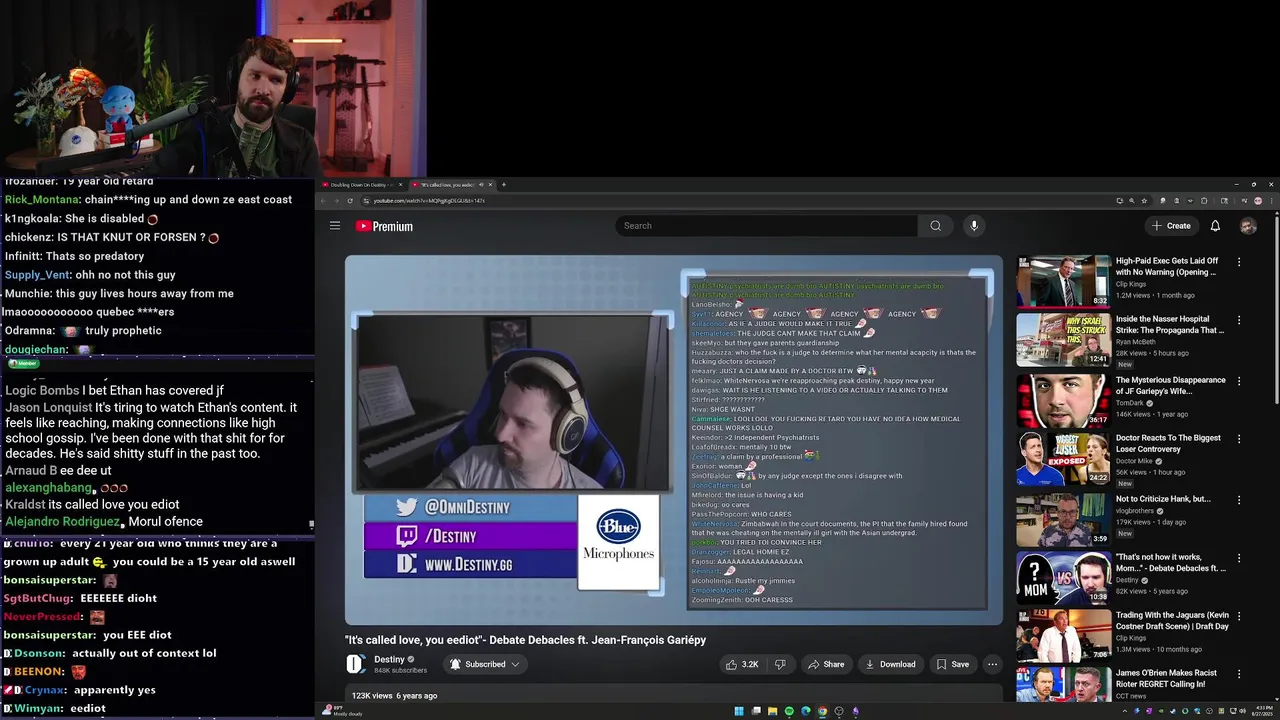Go back in the browser
Viewport: 1280px width, 720px height.
(x=323, y=201)
